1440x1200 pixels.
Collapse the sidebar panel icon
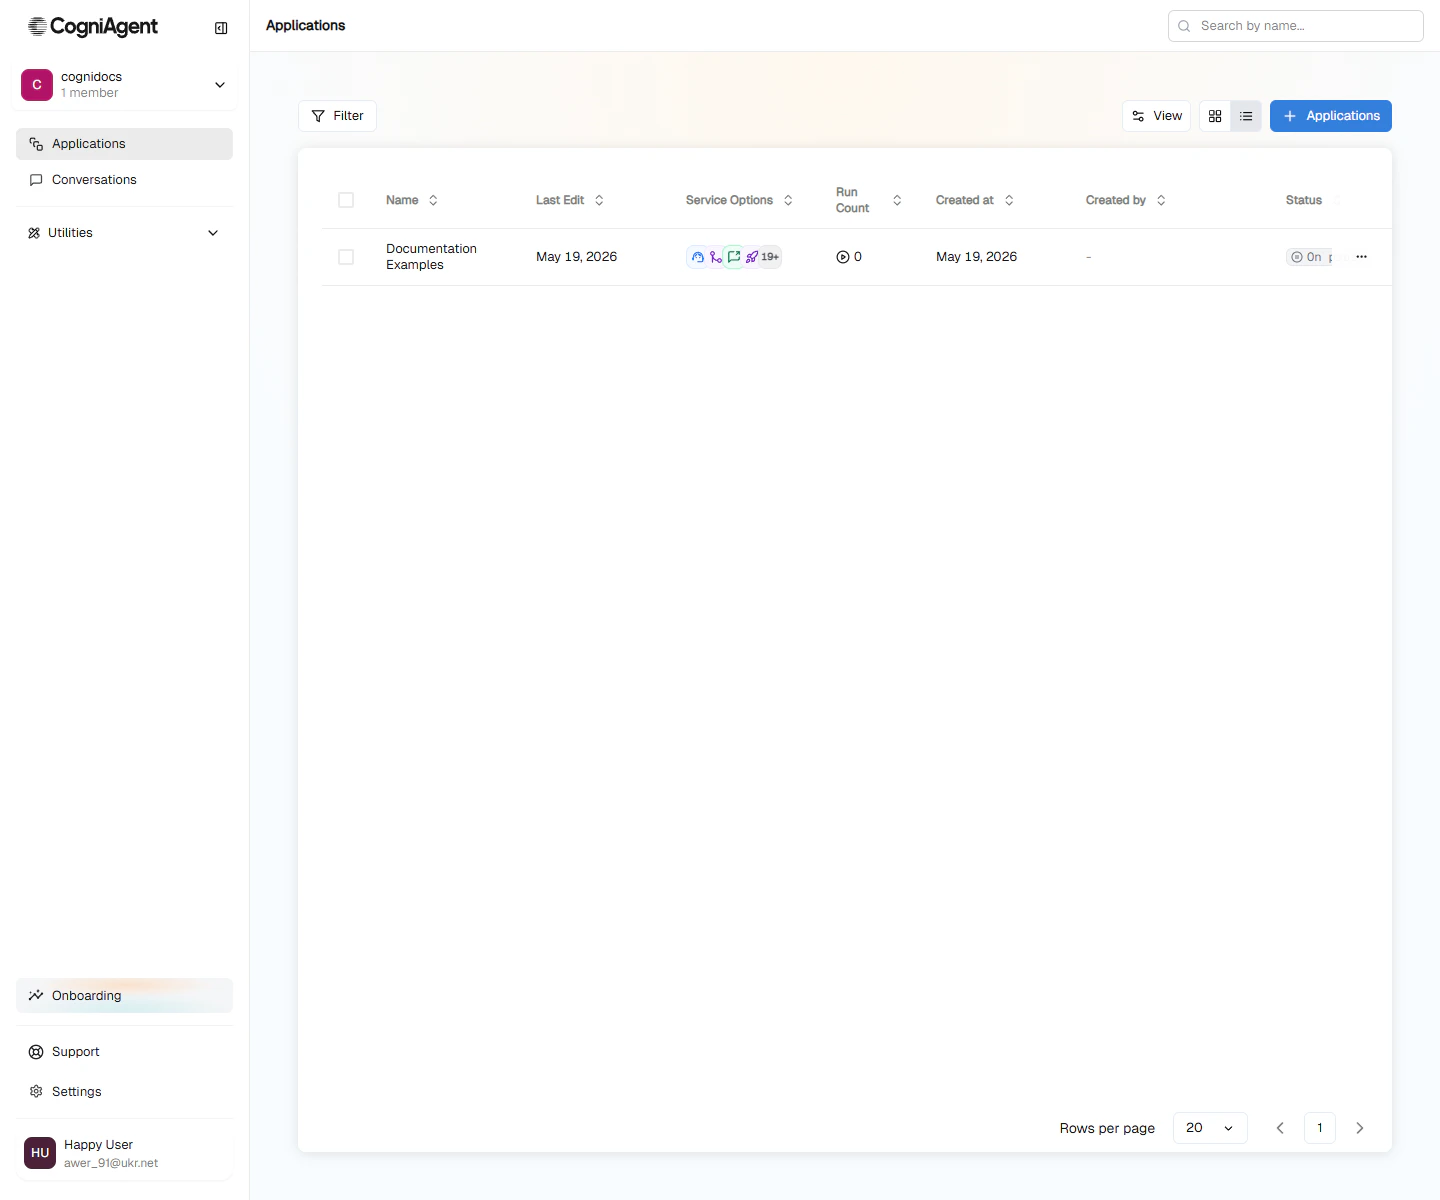point(221,28)
